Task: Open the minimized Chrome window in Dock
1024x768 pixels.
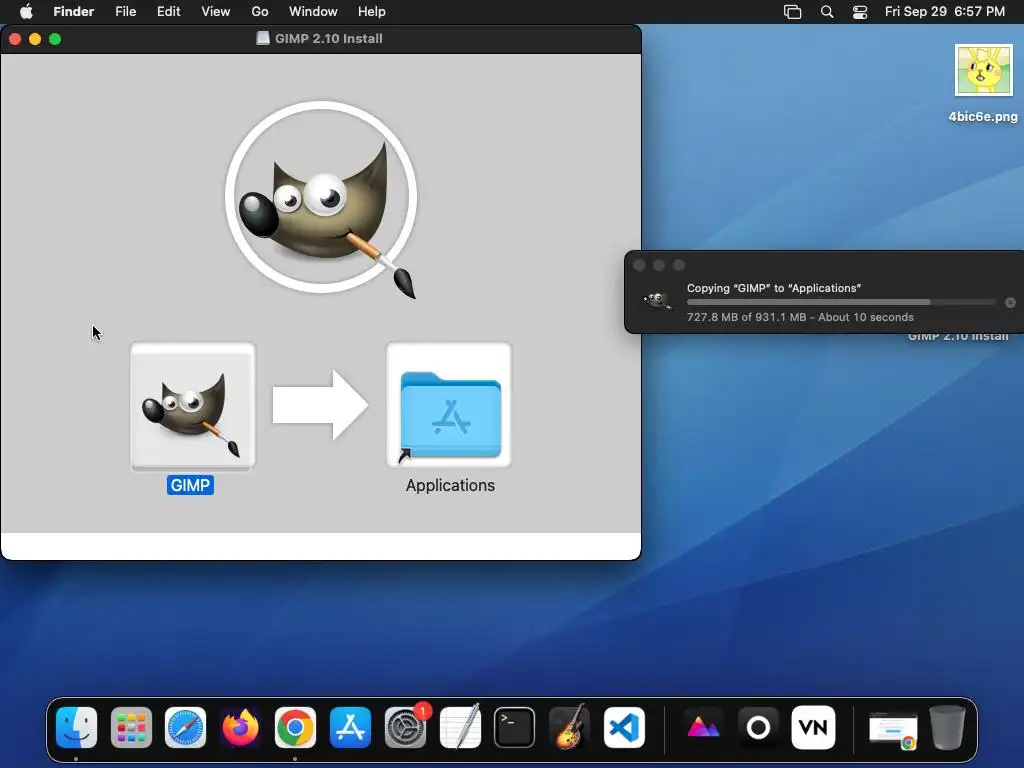Action: tap(893, 730)
